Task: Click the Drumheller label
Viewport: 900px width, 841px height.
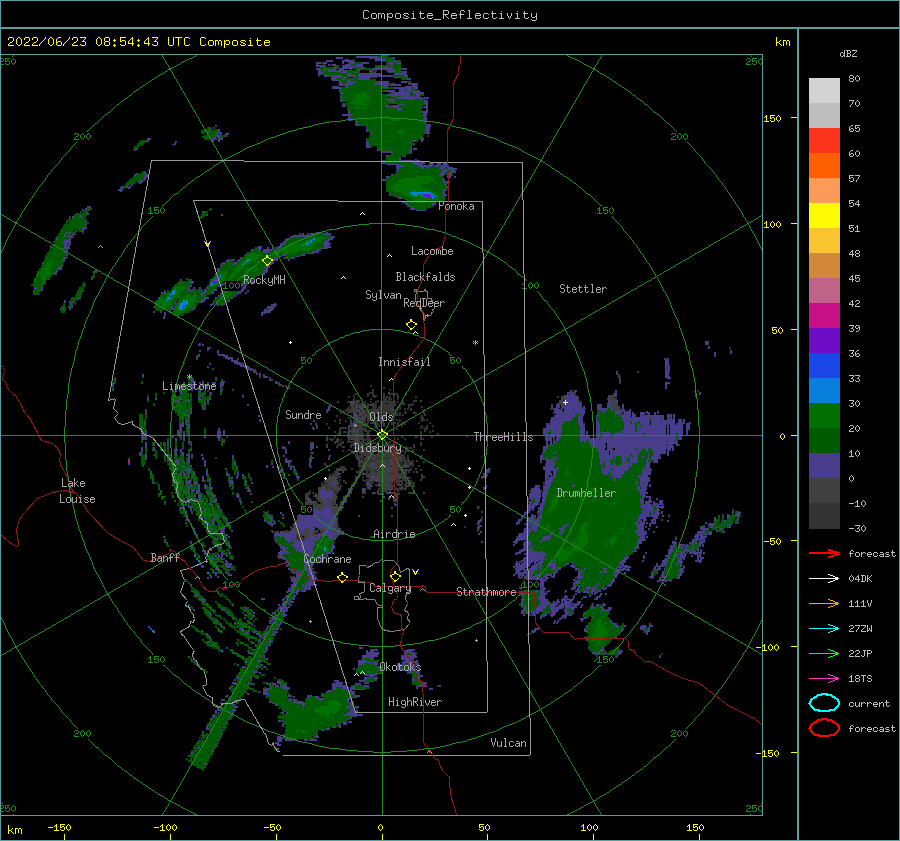Action: click(586, 493)
